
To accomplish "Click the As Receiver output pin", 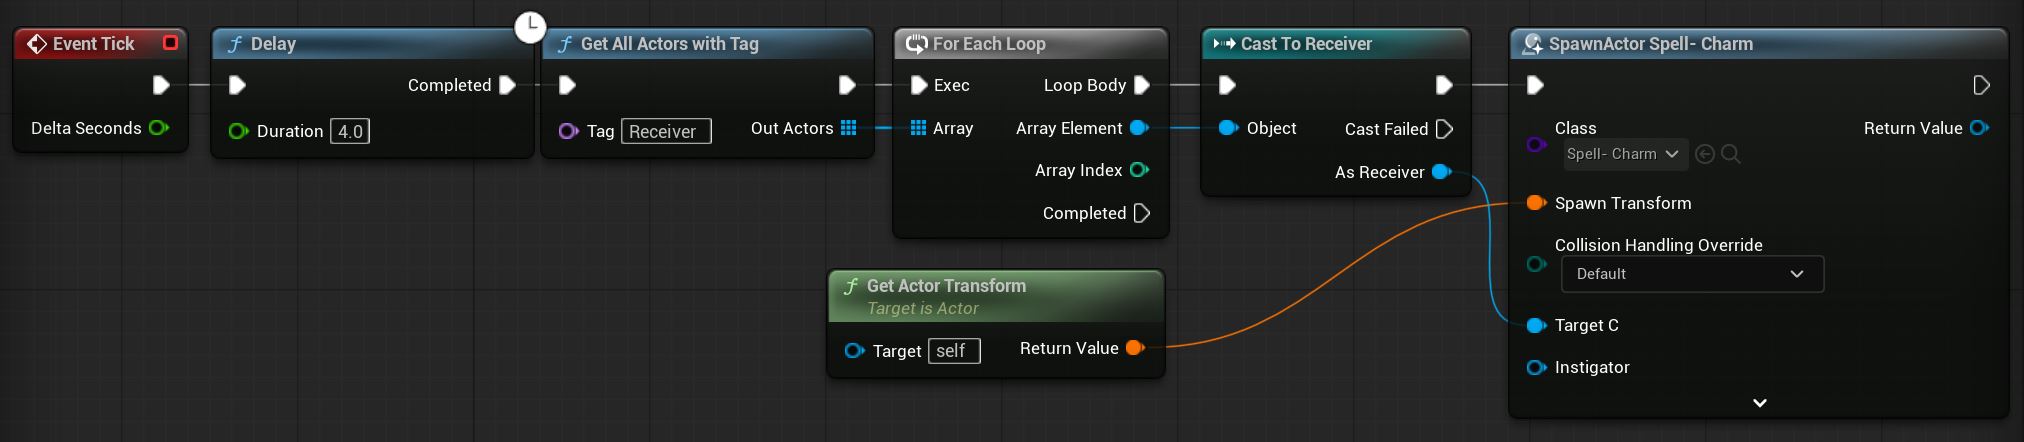I will [x=1441, y=172].
